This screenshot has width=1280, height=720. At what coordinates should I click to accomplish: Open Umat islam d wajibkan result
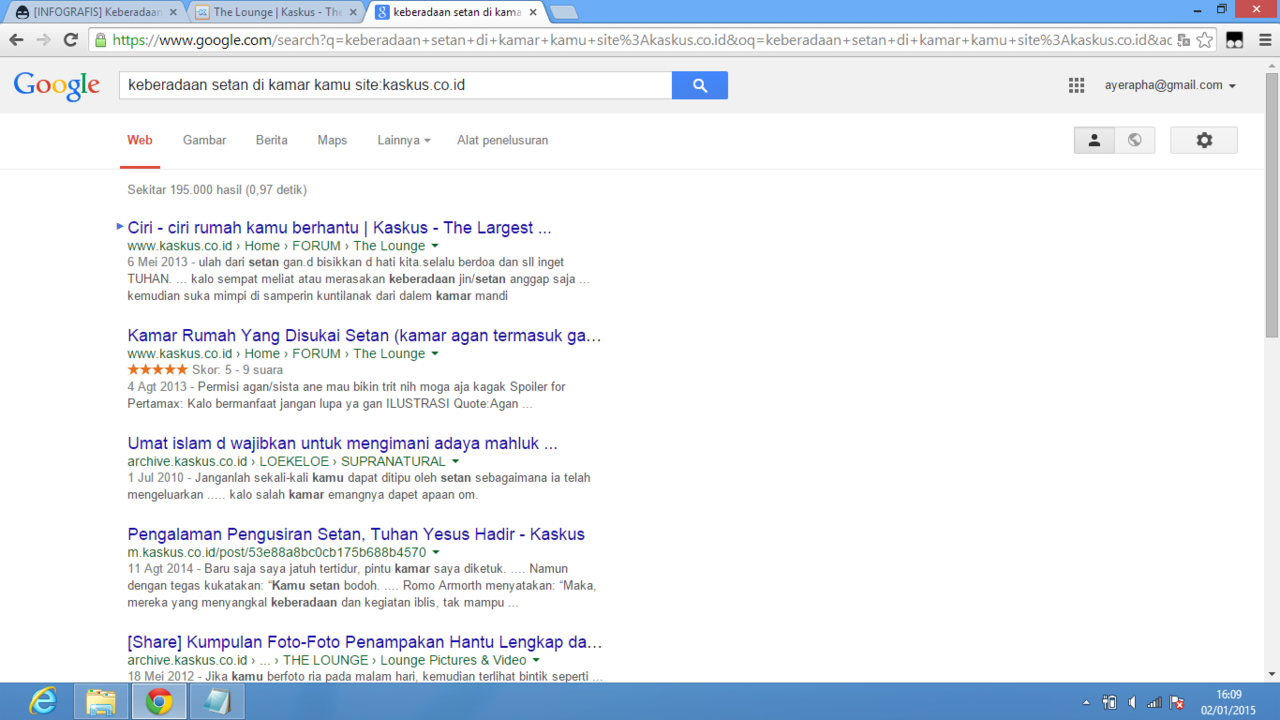pyautogui.click(x=342, y=443)
